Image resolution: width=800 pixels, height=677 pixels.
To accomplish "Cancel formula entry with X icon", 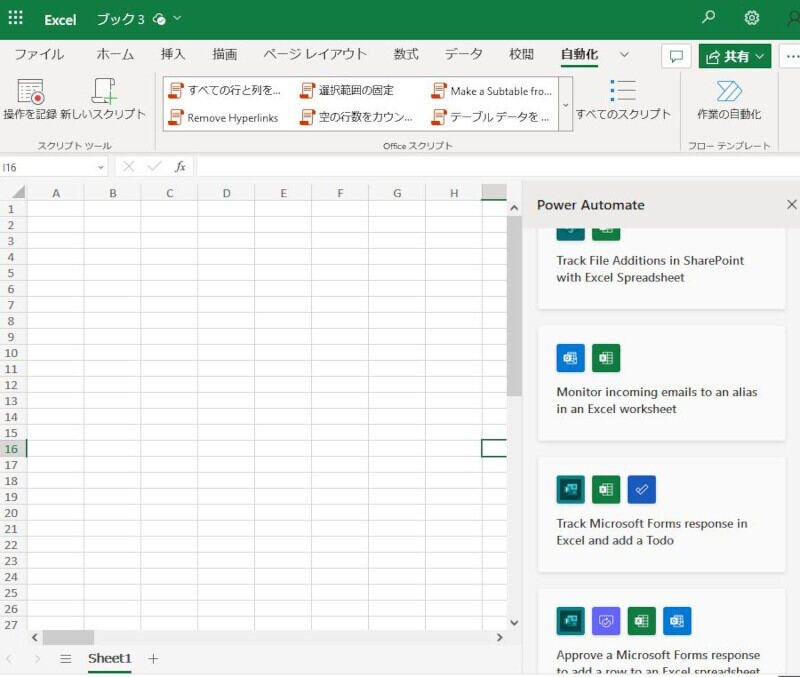I will pos(129,166).
